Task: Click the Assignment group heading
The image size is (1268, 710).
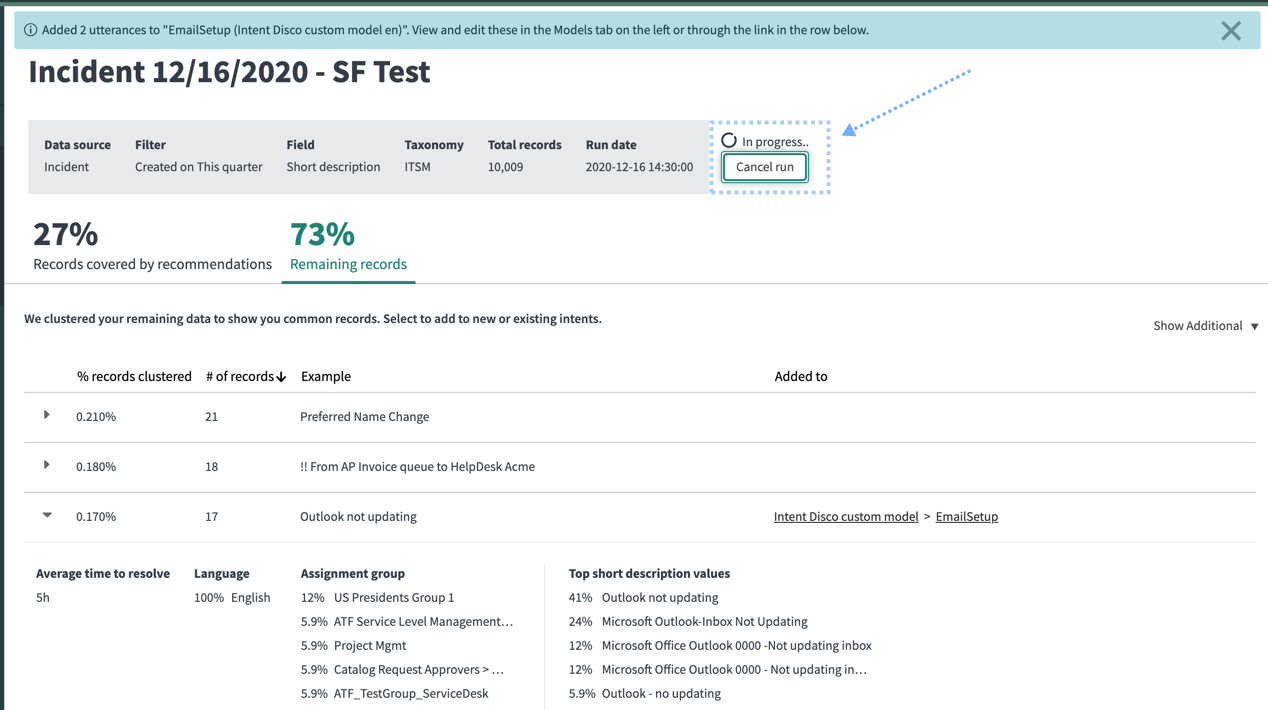Action: (353, 574)
